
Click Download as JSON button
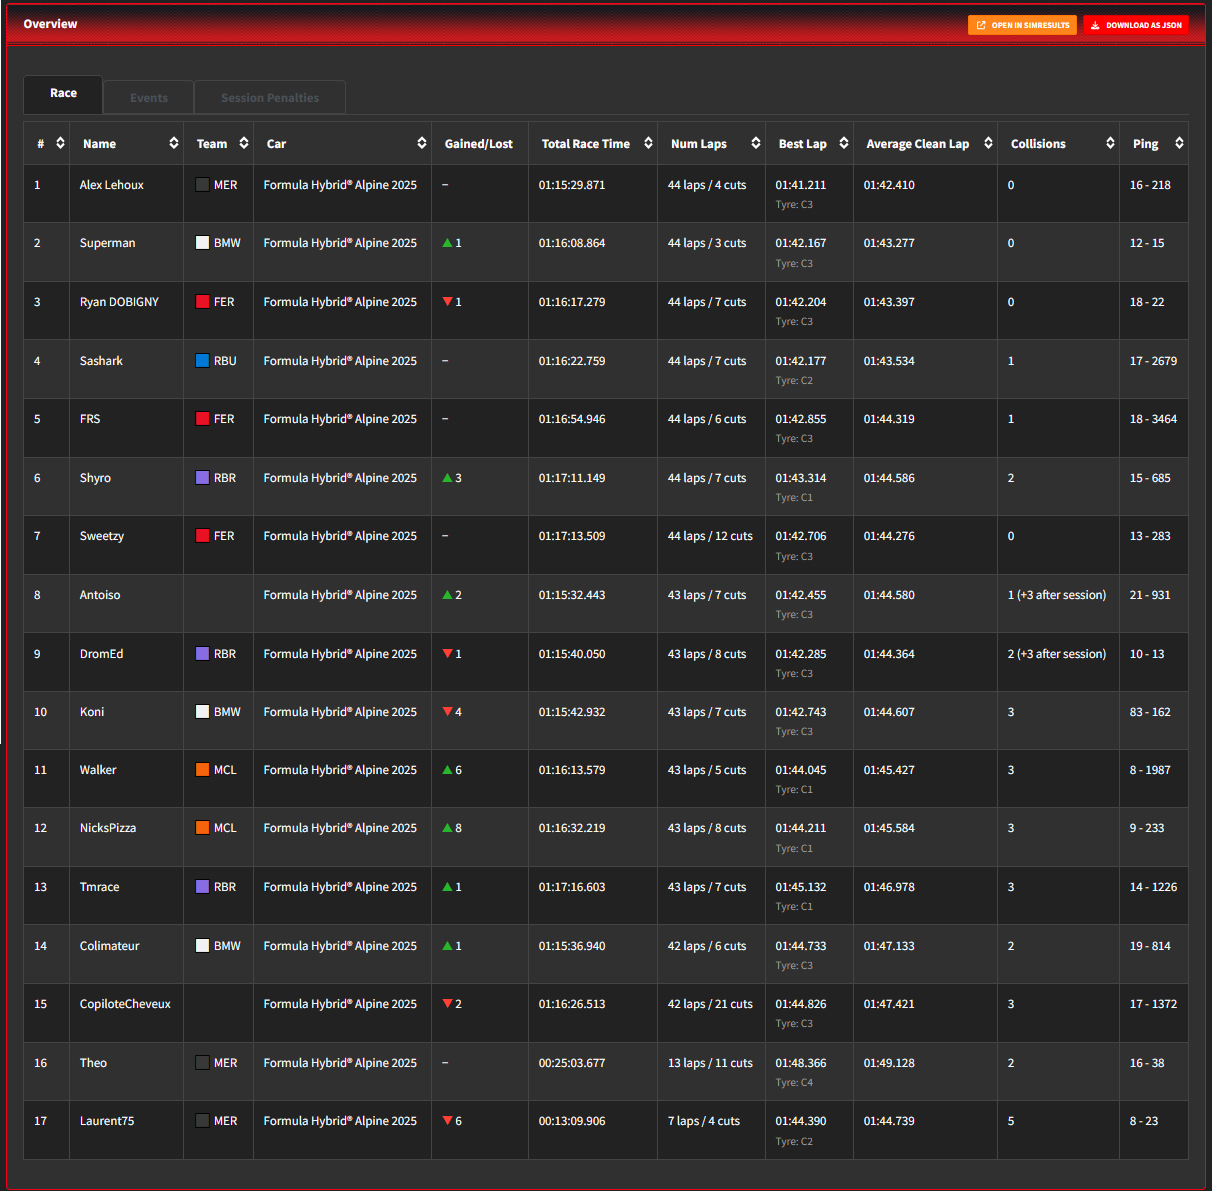[1136, 25]
